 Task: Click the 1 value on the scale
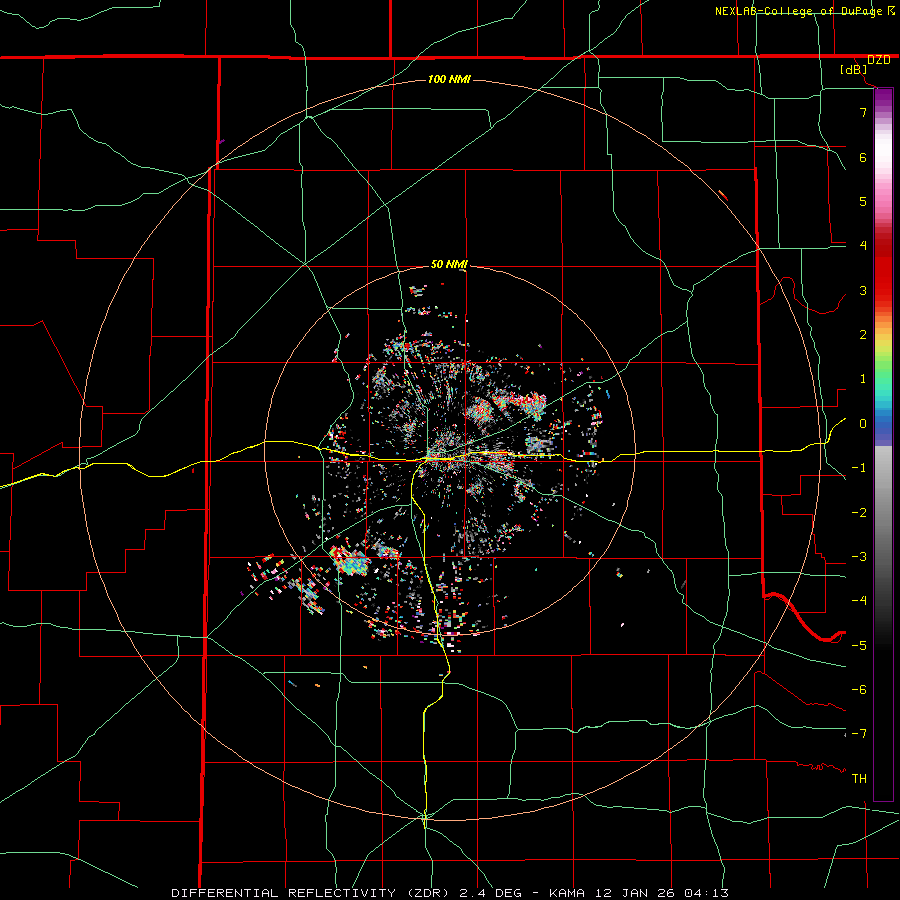tap(863, 379)
